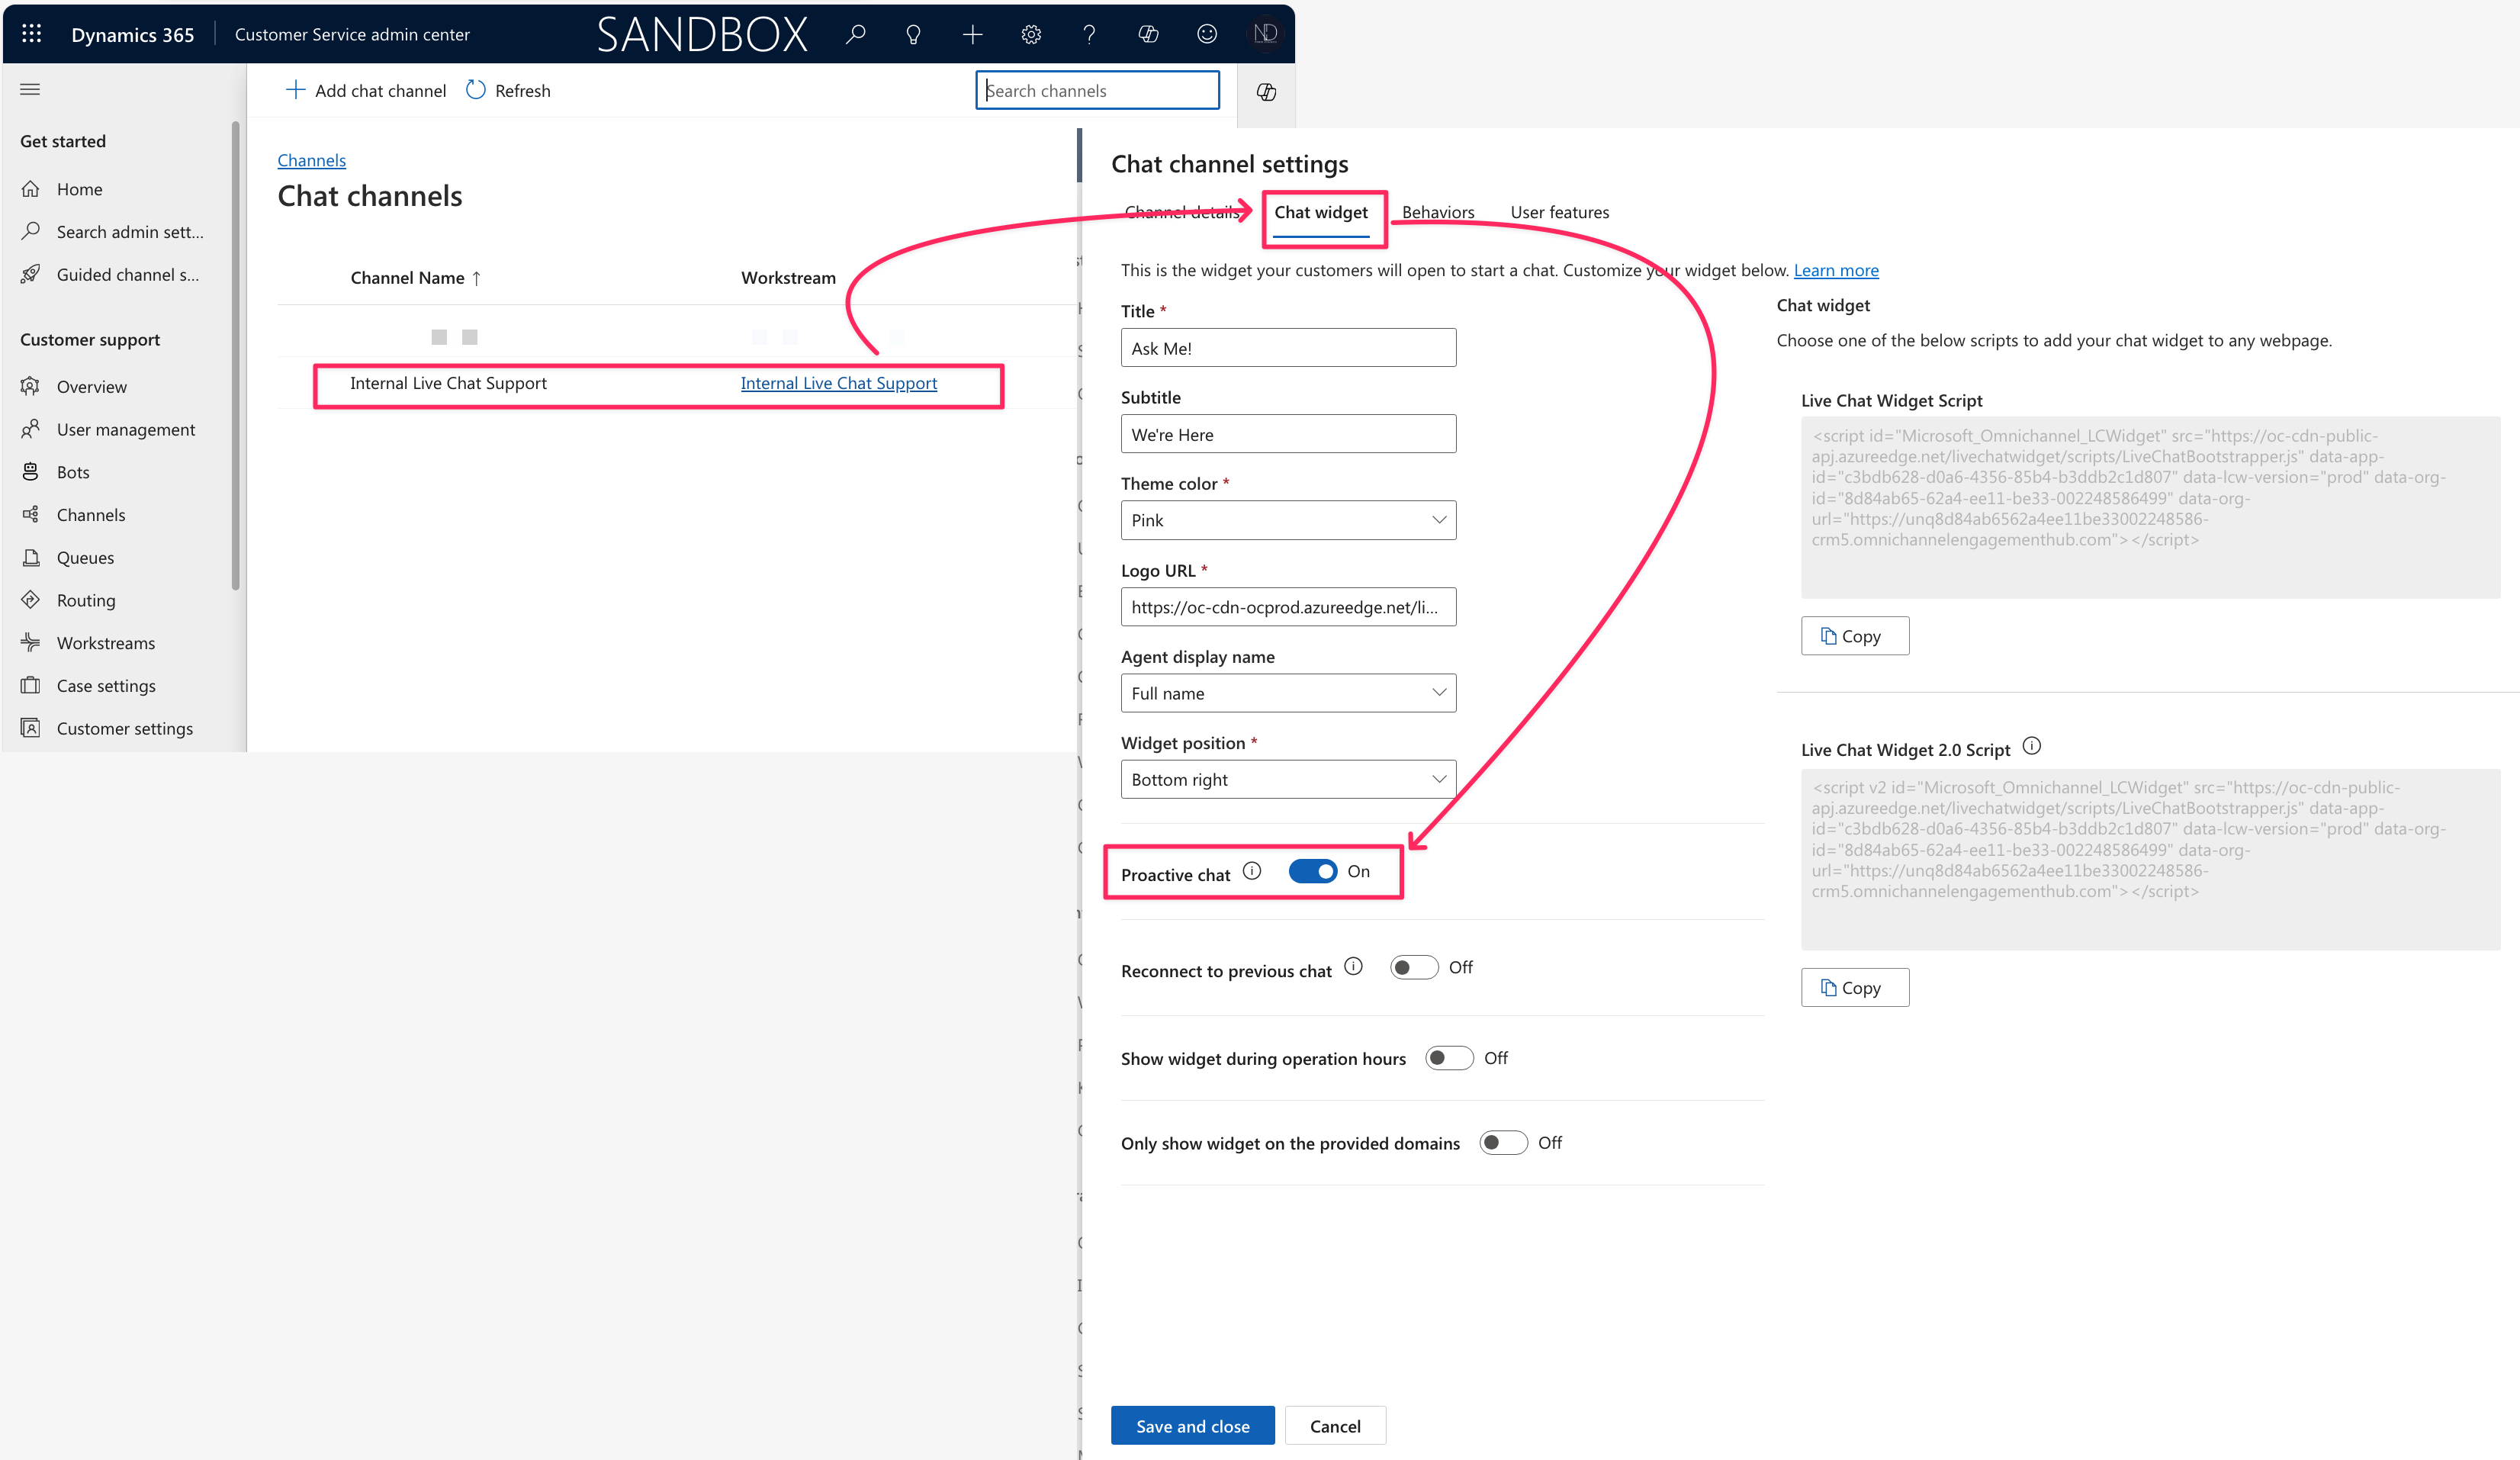Turn off the Proactive chat toggle
Viewport: 2520px width, 1460px height.
pos(1312,871)
